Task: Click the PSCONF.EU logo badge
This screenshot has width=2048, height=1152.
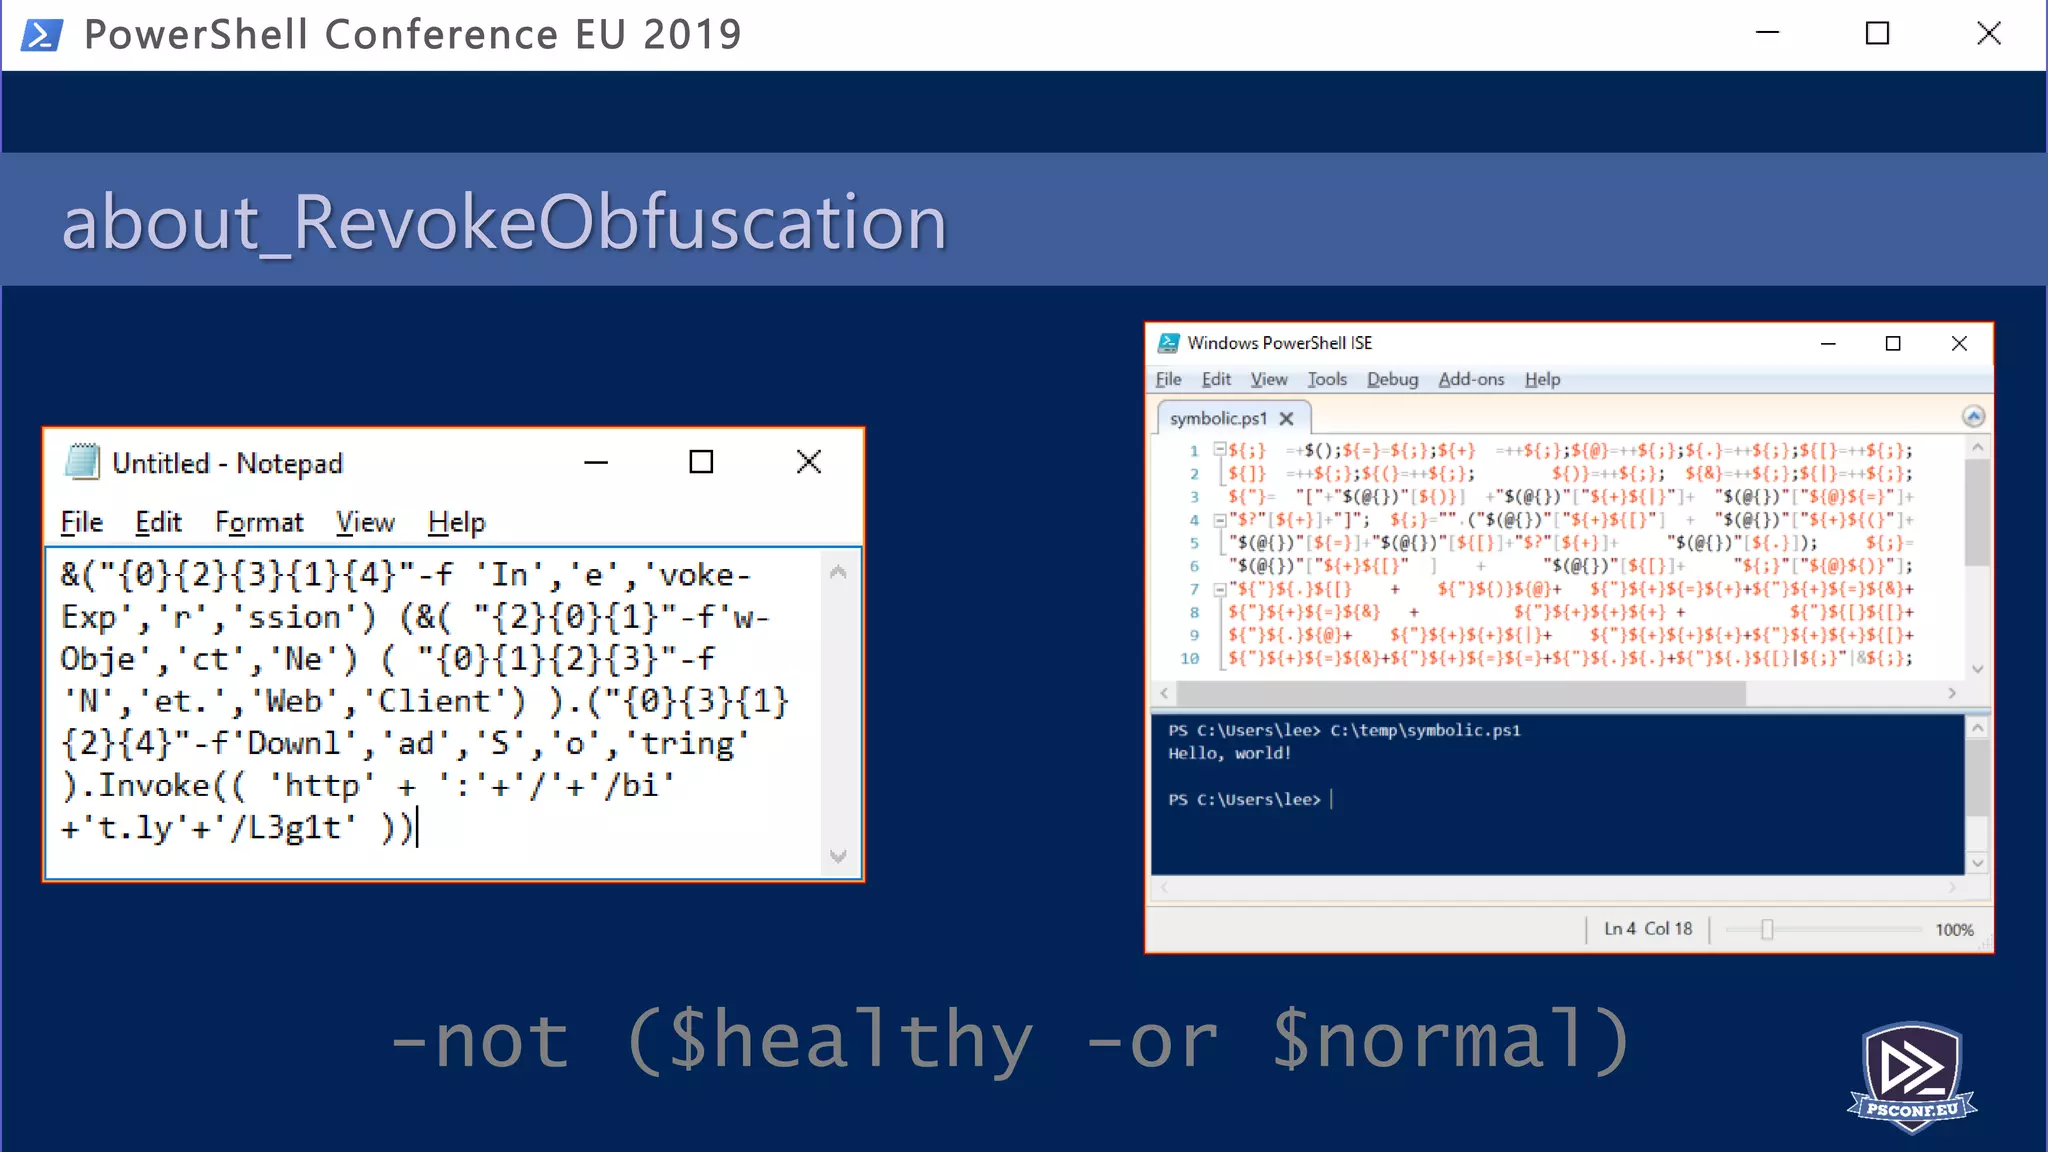Action: (x=1912, y=1077)
